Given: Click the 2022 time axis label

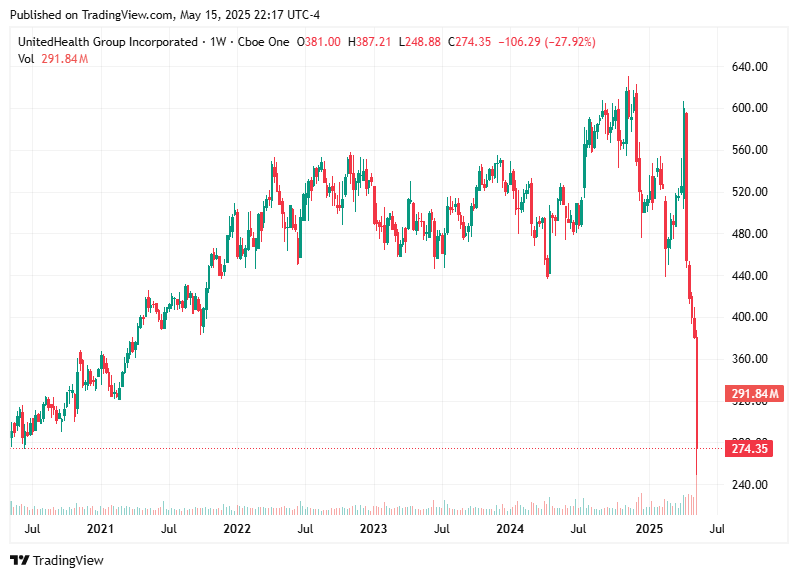Looking at the screenshot, I should pos(237,529).
